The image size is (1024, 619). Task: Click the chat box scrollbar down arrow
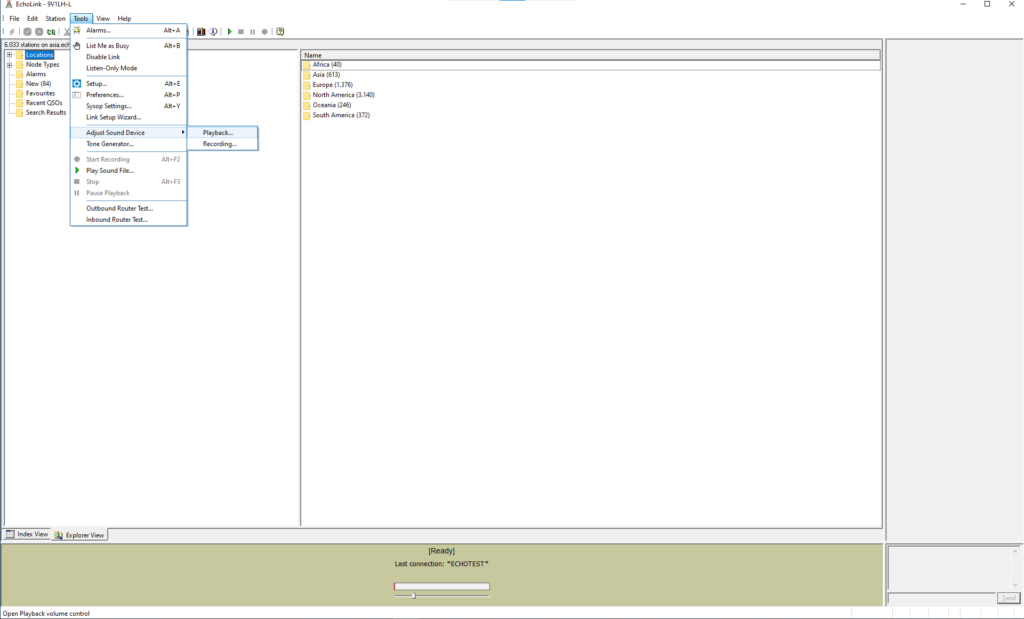click(1015, 584)
